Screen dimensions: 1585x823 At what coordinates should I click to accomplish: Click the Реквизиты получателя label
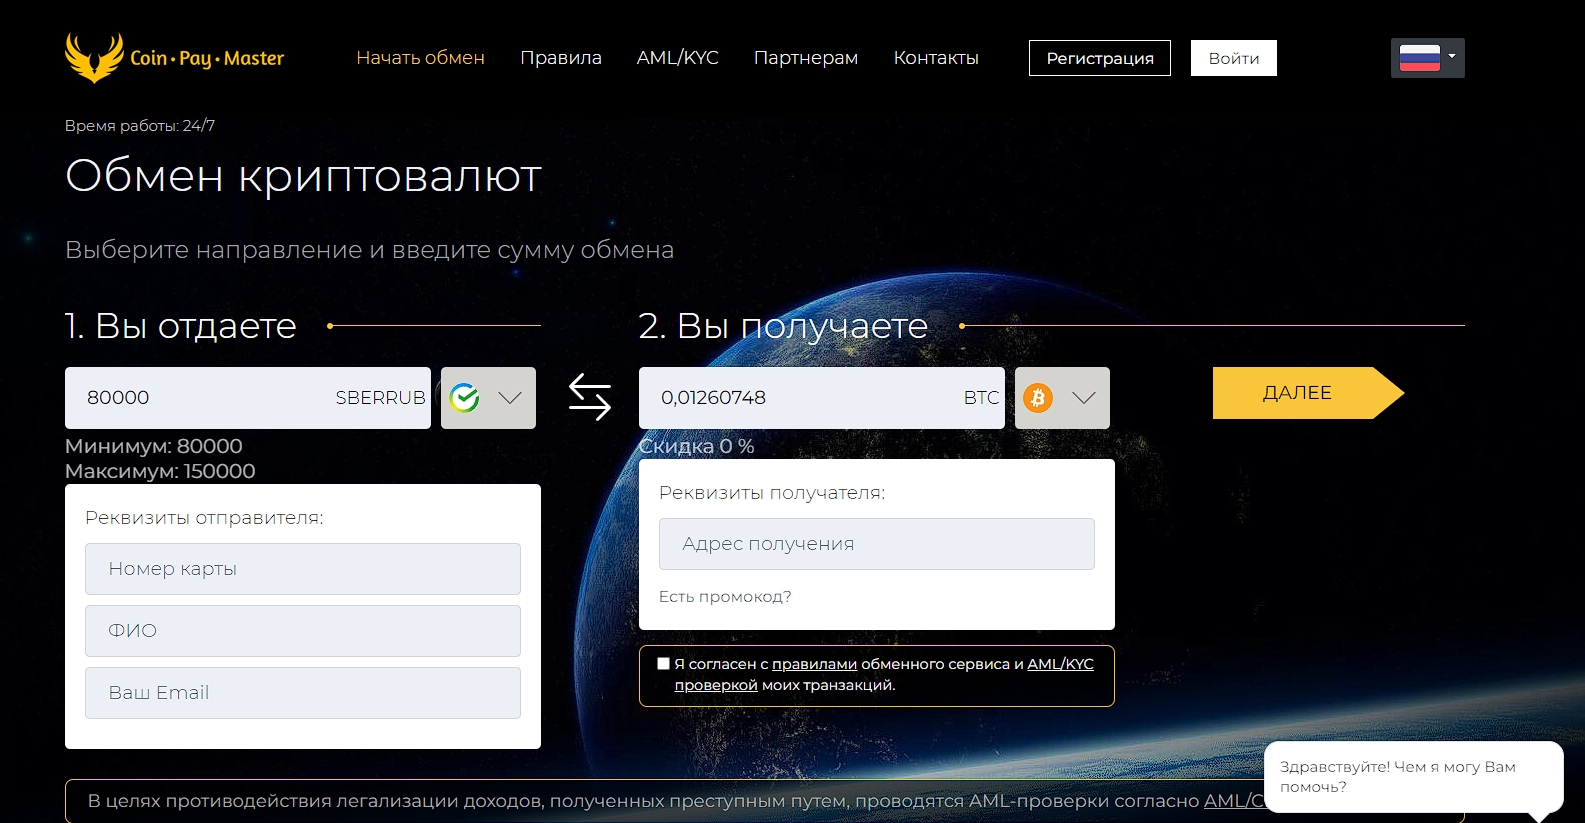coord(772,493)
